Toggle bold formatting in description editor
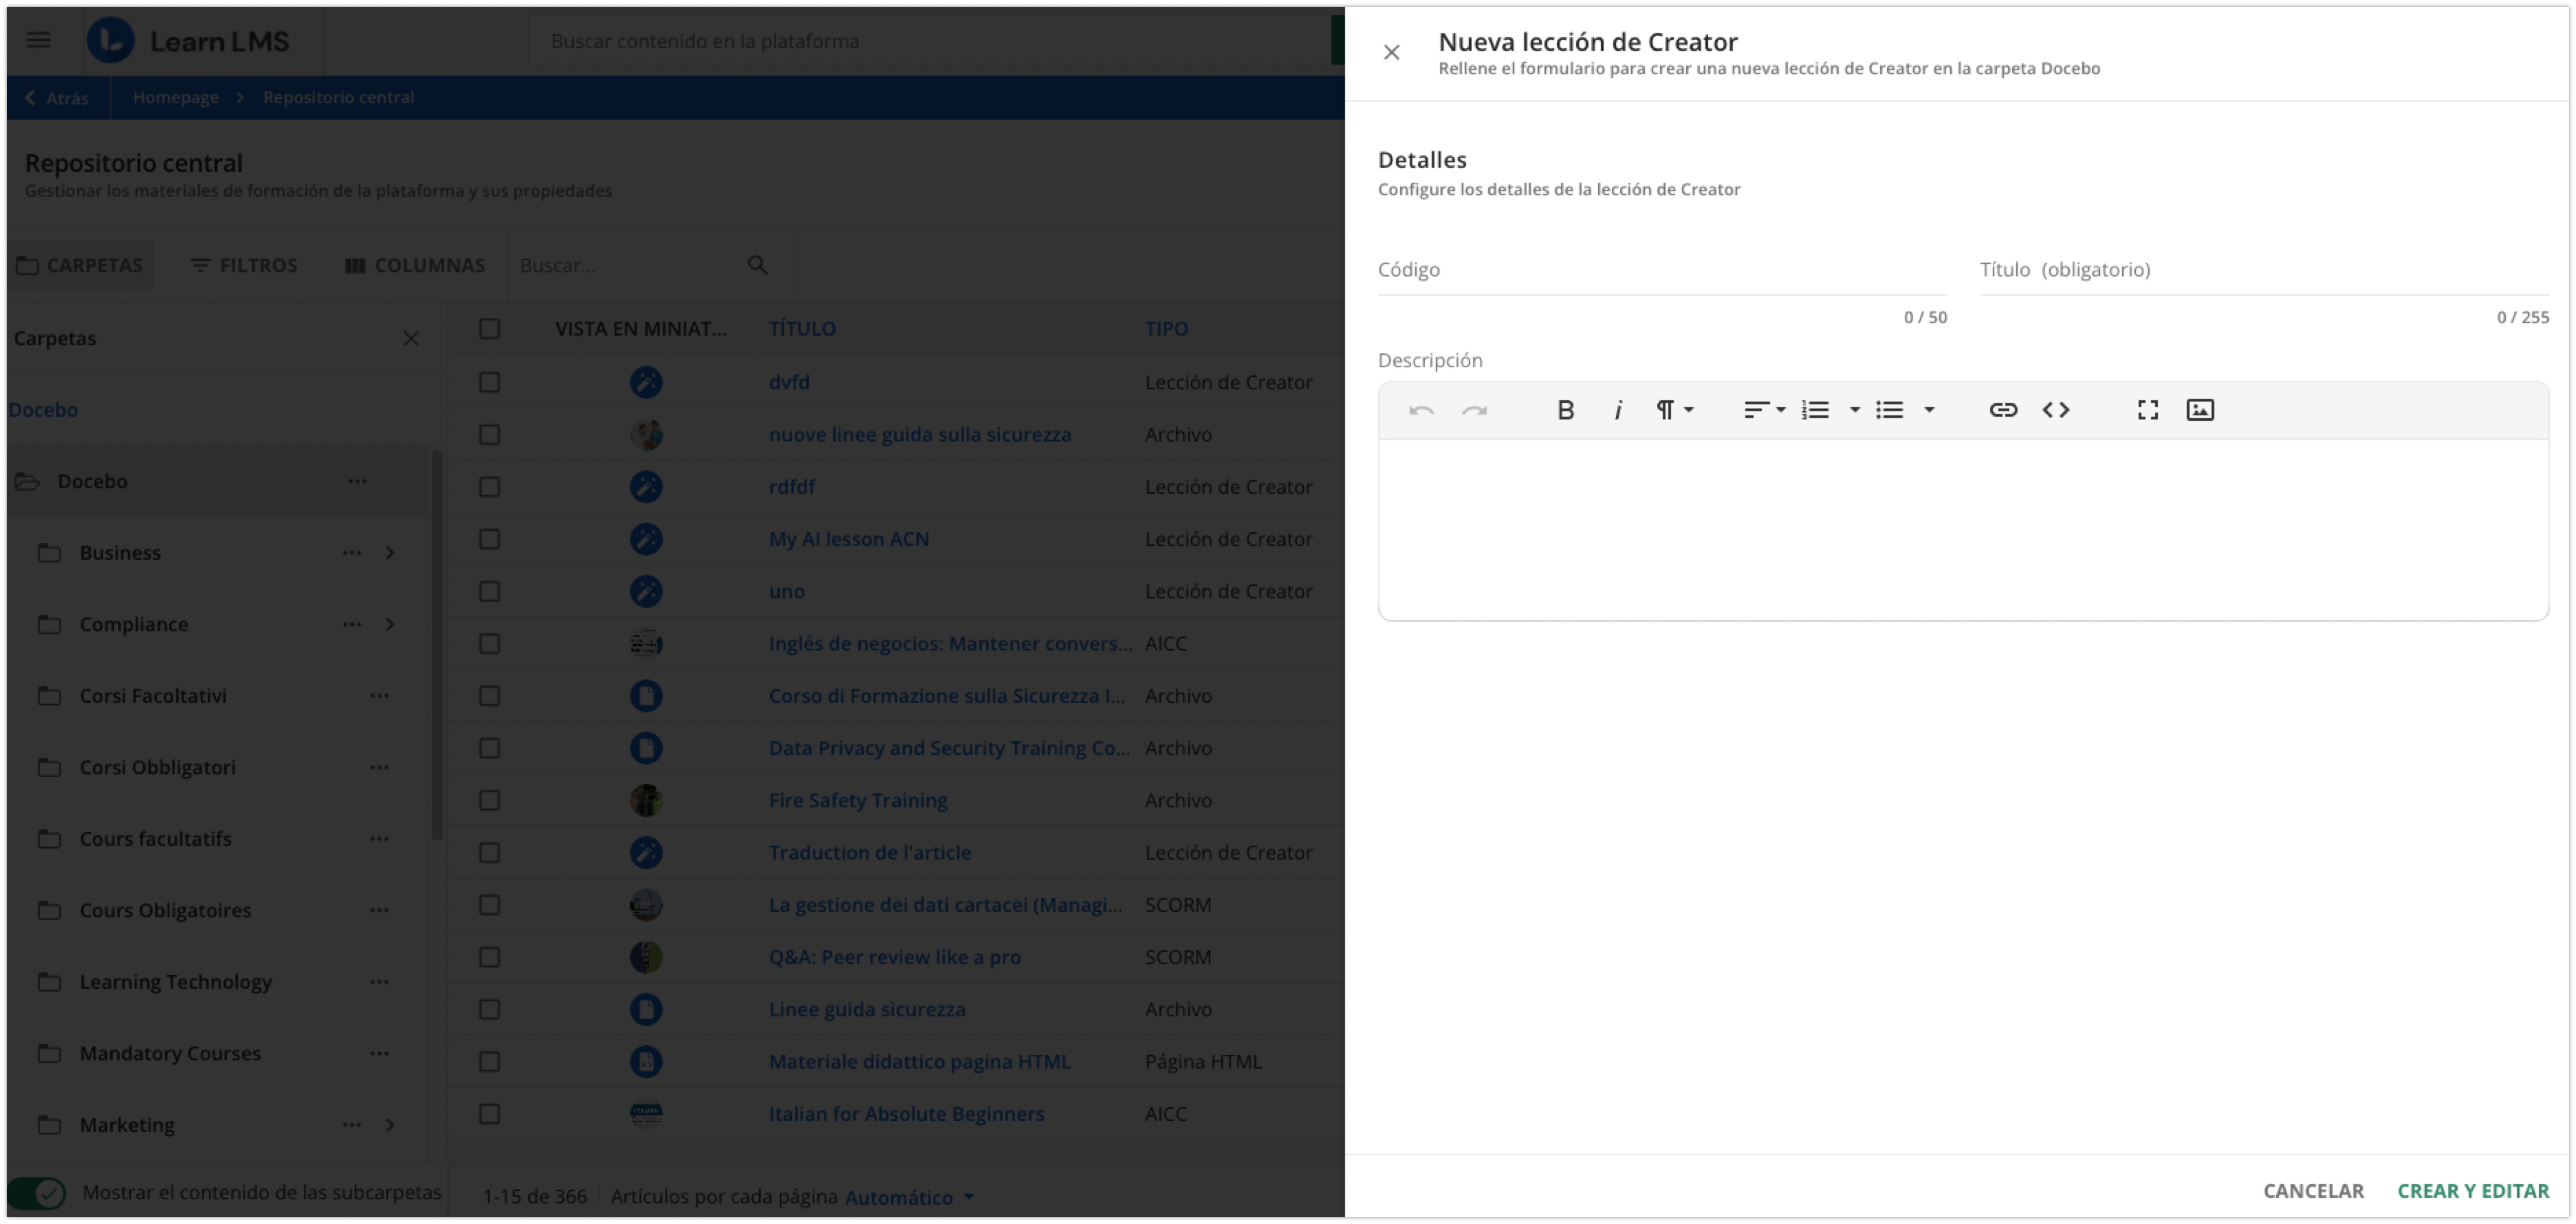The width and height of the screenshot is (2576, 1224). point(1566,410)
